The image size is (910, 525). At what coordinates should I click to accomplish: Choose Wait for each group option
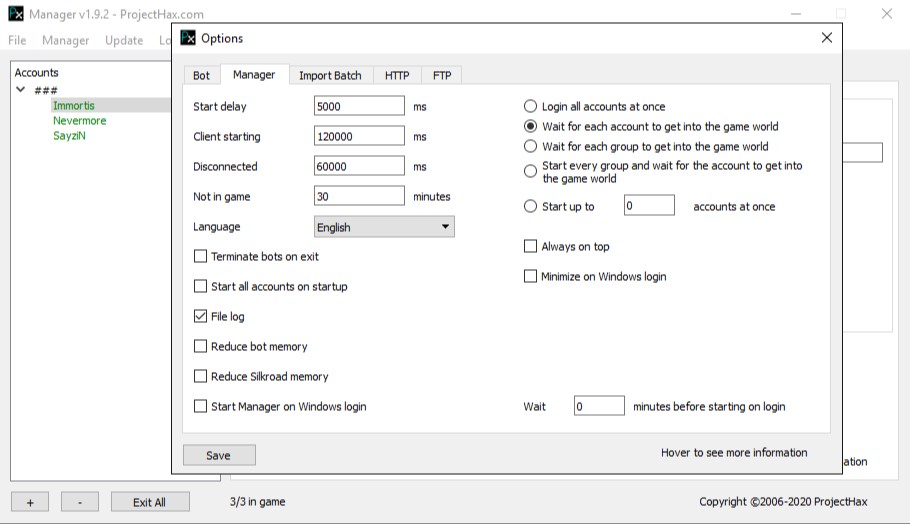point(531,147)
